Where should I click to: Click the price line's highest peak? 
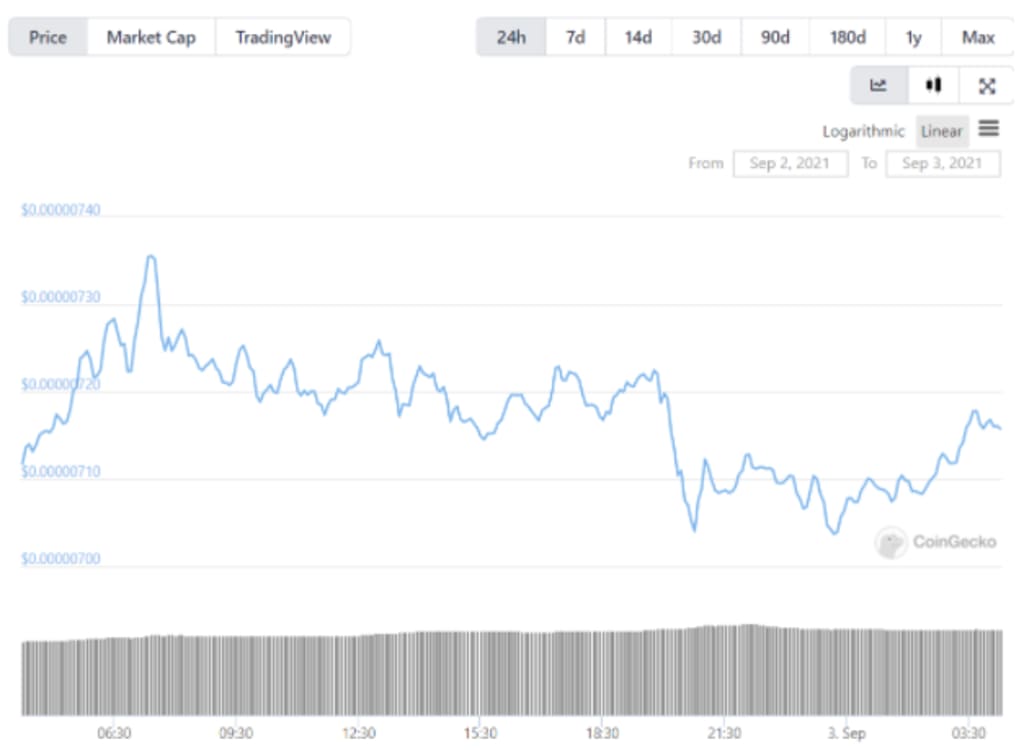[x=151, y=257]
